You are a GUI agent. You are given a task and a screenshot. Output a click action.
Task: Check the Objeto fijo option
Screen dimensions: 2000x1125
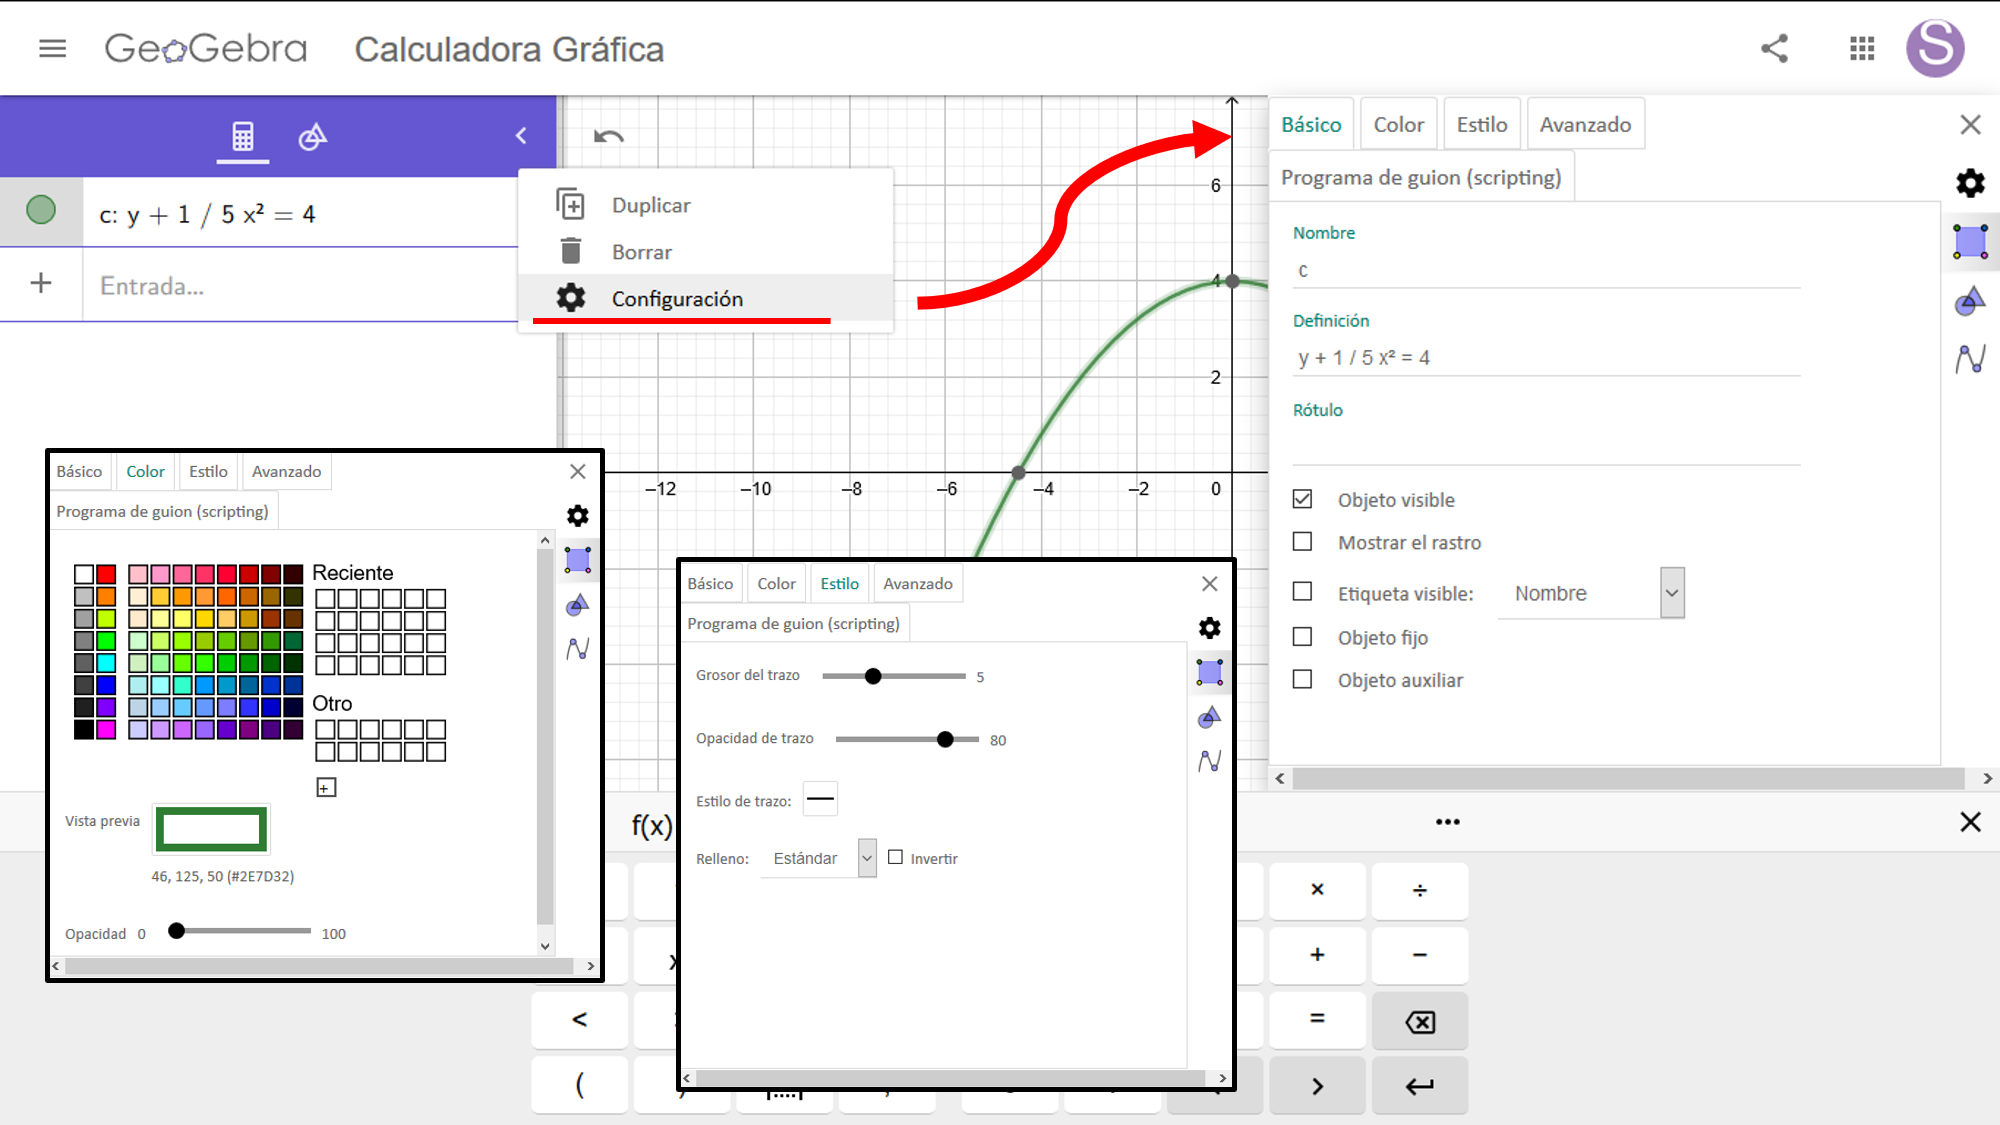(x=1302, y=637)
